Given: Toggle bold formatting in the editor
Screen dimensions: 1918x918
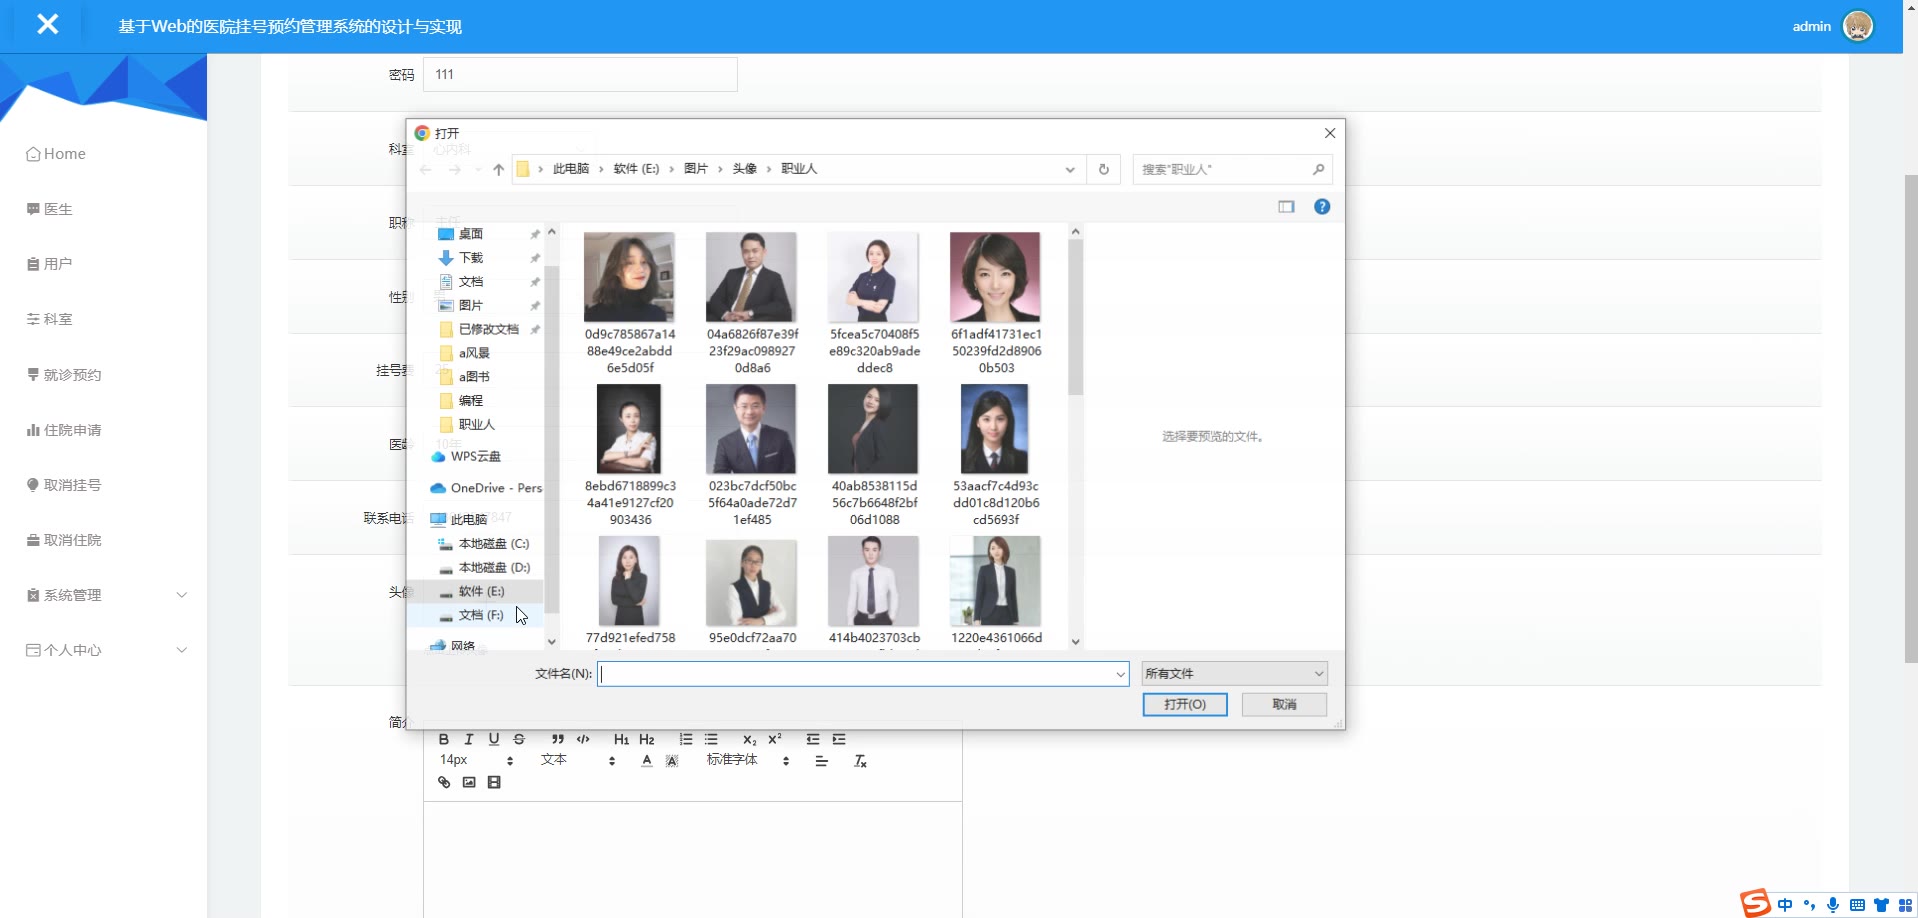Looking at the screenshot, I should (444, 739).
